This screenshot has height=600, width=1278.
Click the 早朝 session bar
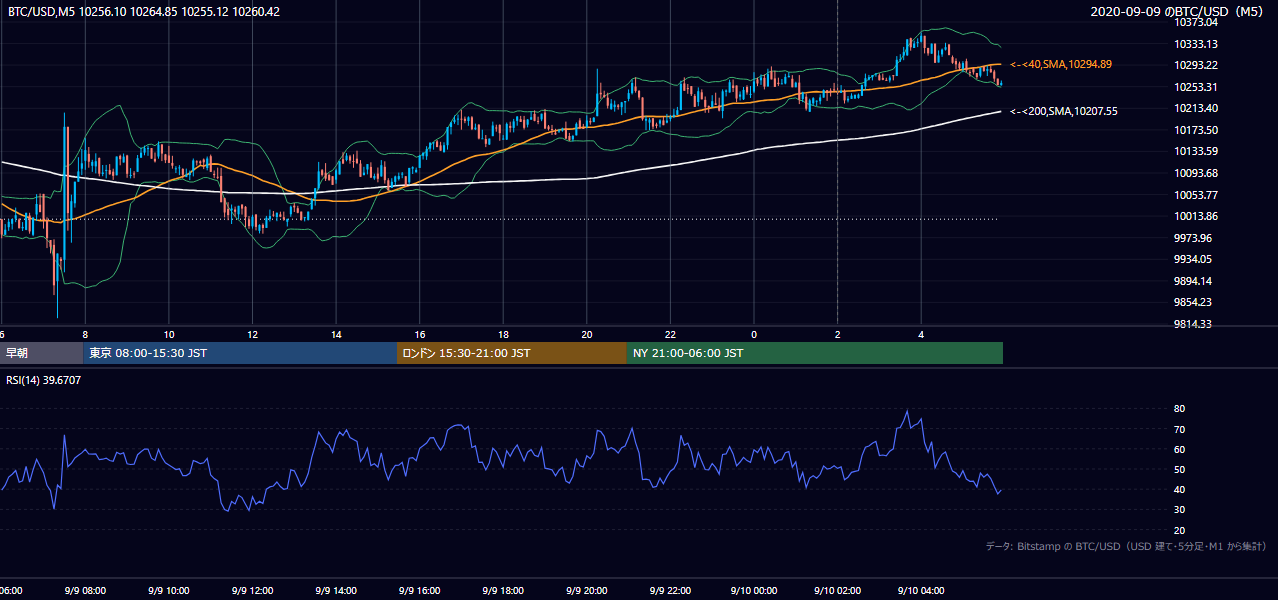click(41, 353)
